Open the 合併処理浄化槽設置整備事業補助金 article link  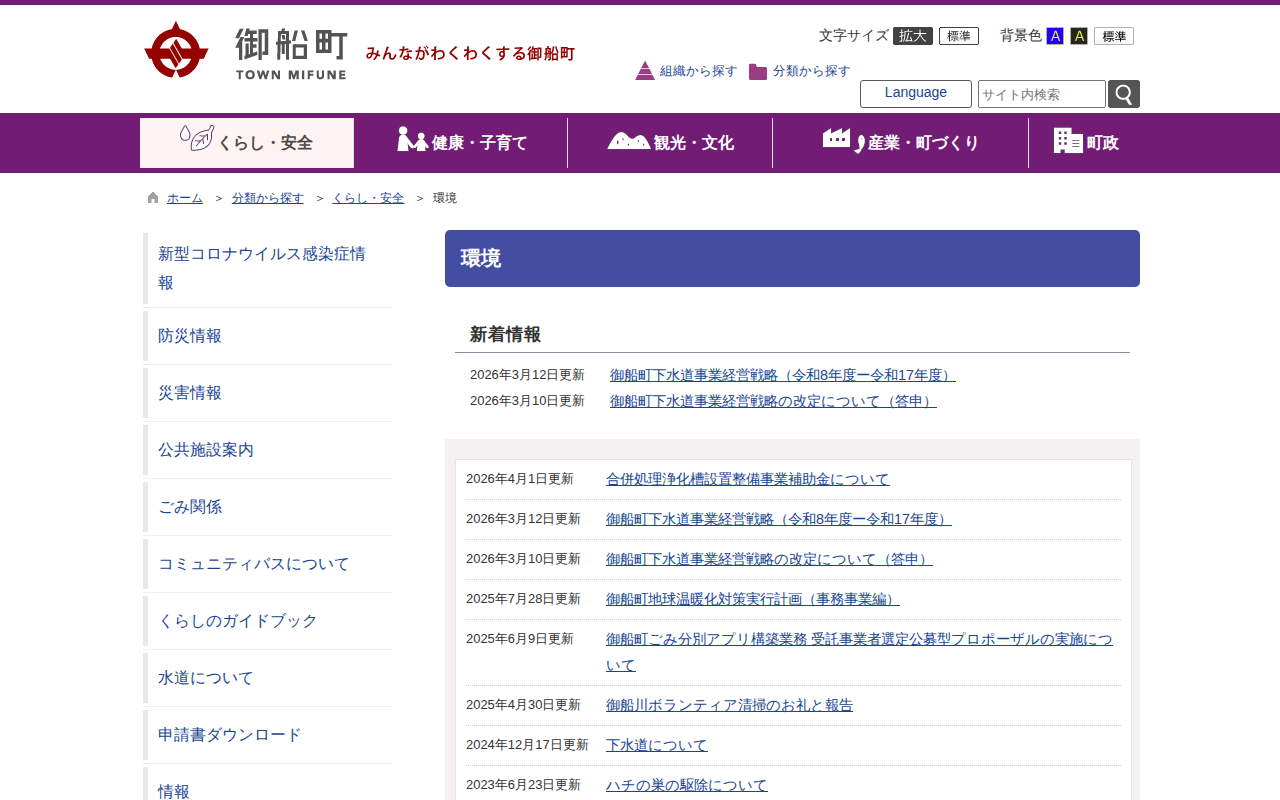click(747, 479)
